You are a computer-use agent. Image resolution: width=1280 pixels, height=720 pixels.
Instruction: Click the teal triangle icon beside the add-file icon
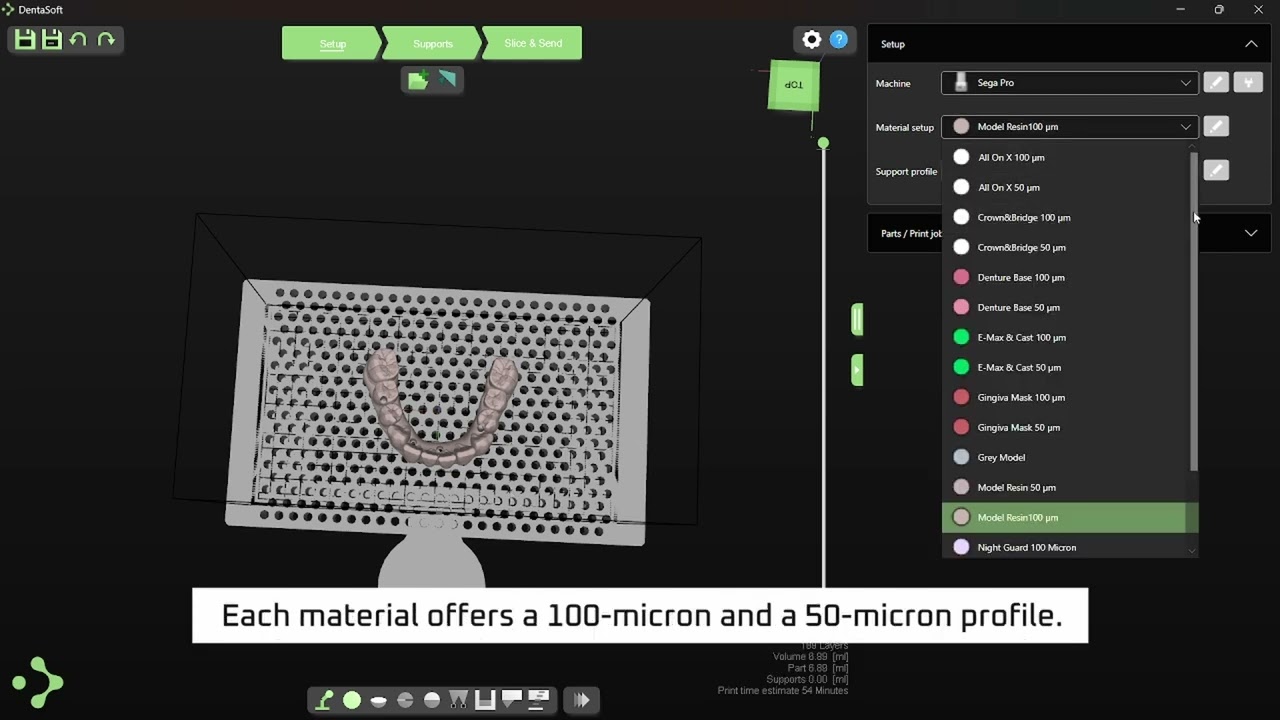coord(447,80)
